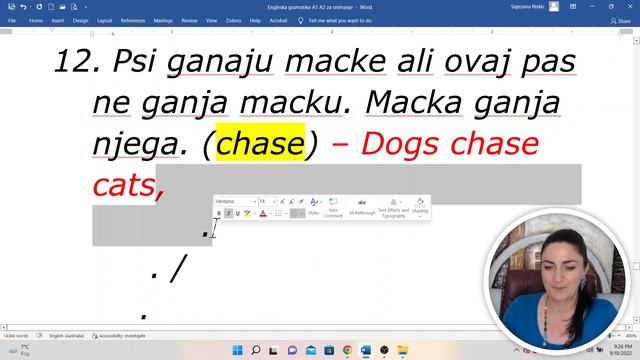Open the Chat app on the taskbar
Viewport: 640px width, 360px height.
(x=292, y=350)
